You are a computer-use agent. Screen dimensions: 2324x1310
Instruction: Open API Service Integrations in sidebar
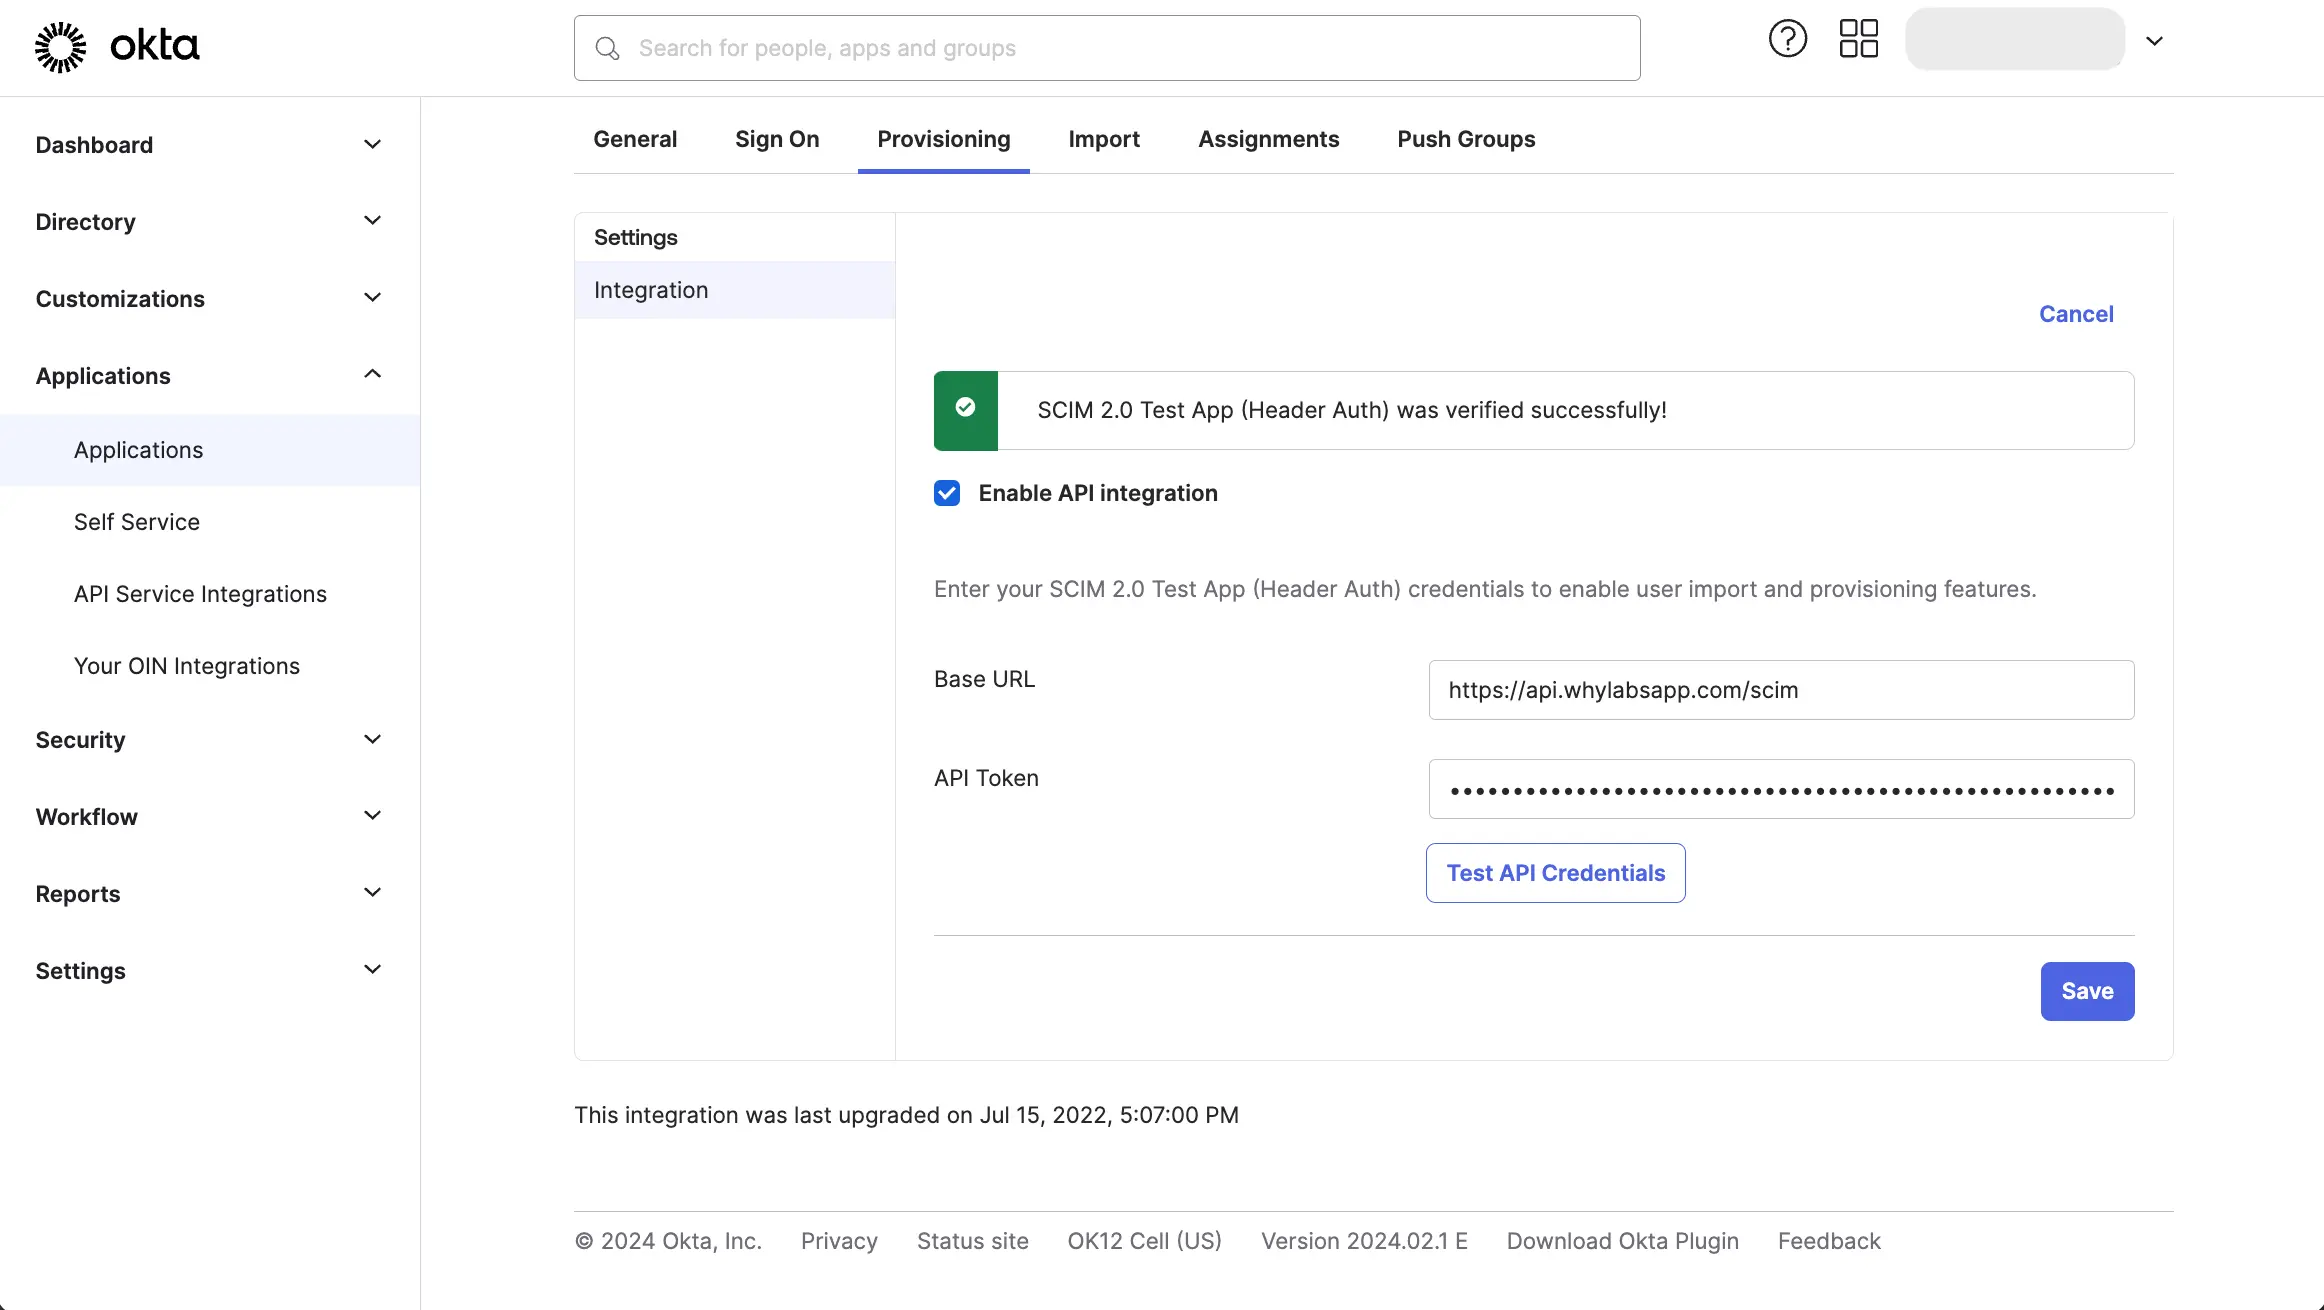pyautogui.click(x=200, y=593)
